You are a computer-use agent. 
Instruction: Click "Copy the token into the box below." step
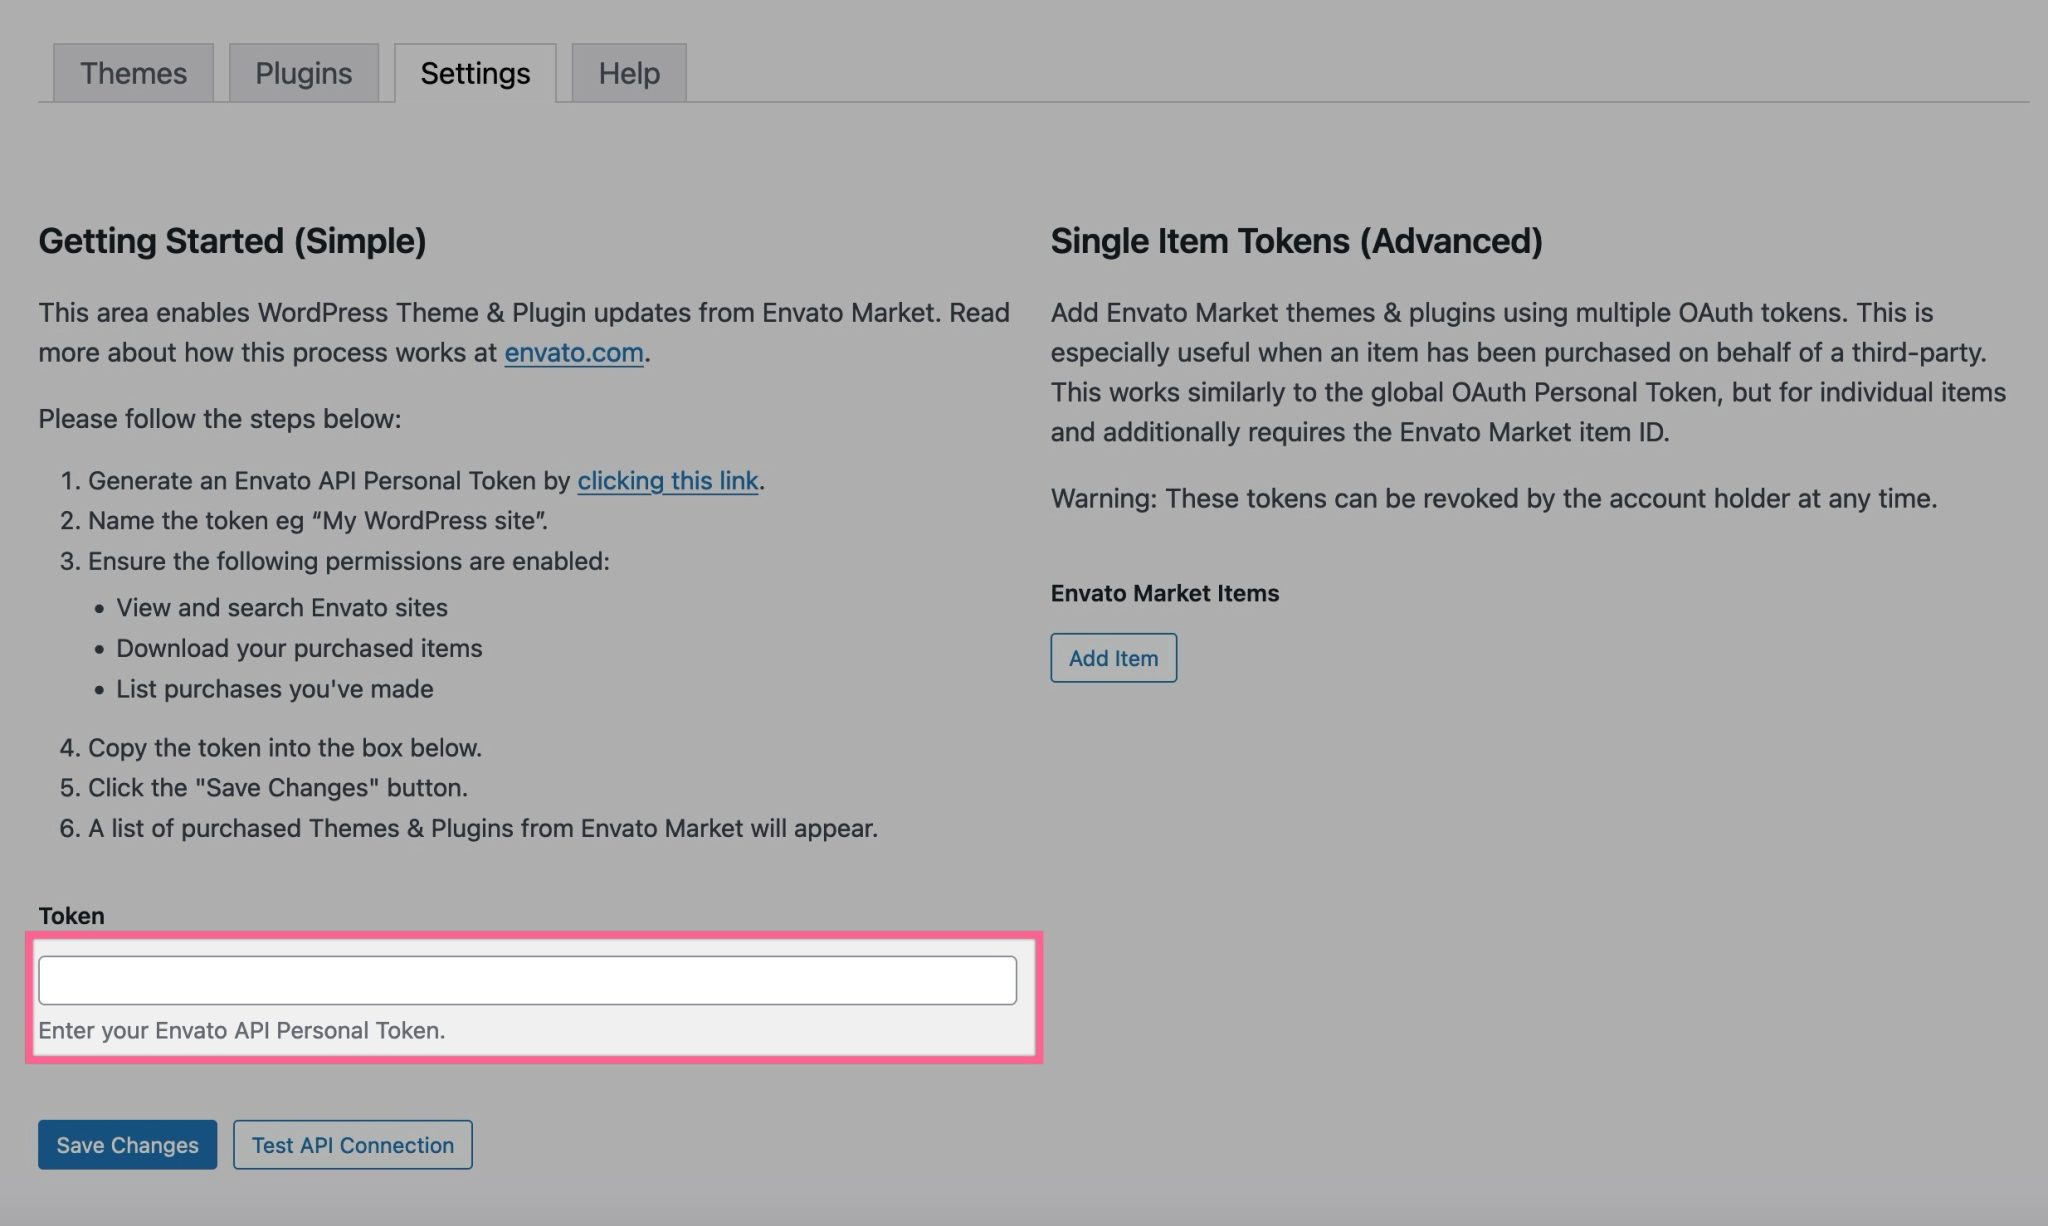(x=285, y=748)
